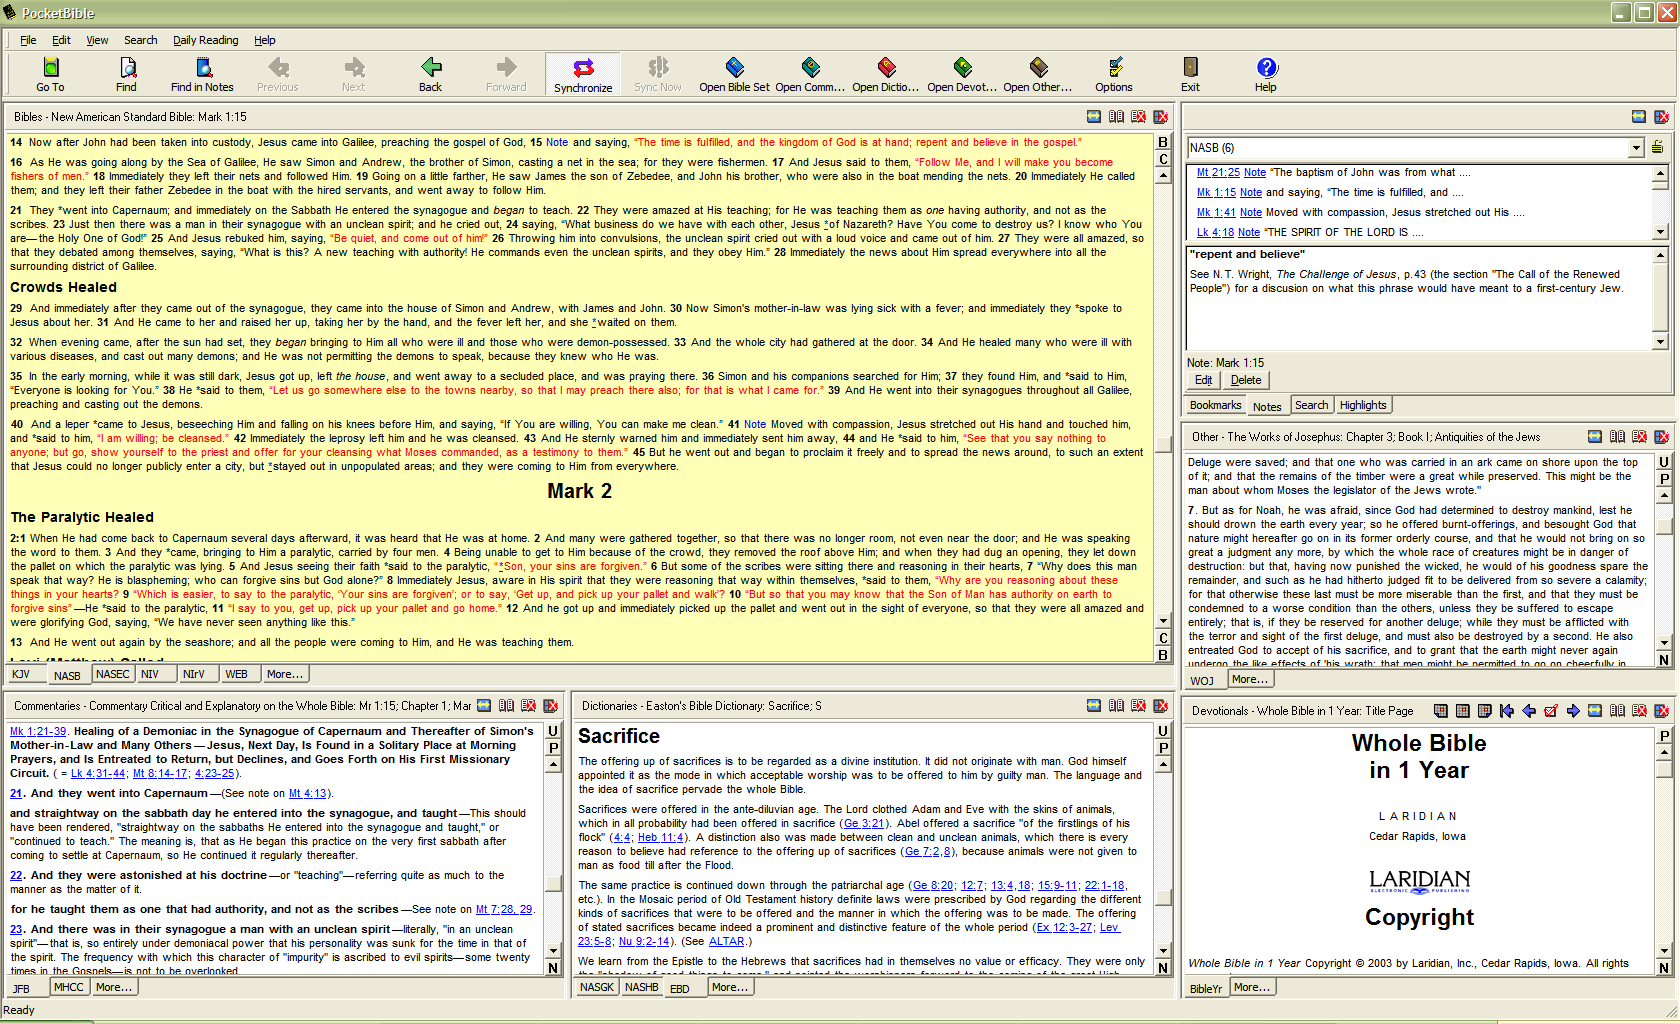This screenshot has width=1680, height=1024.
Task: Maximize the Josephus Other pane icon
Action: pos(1595,437)
